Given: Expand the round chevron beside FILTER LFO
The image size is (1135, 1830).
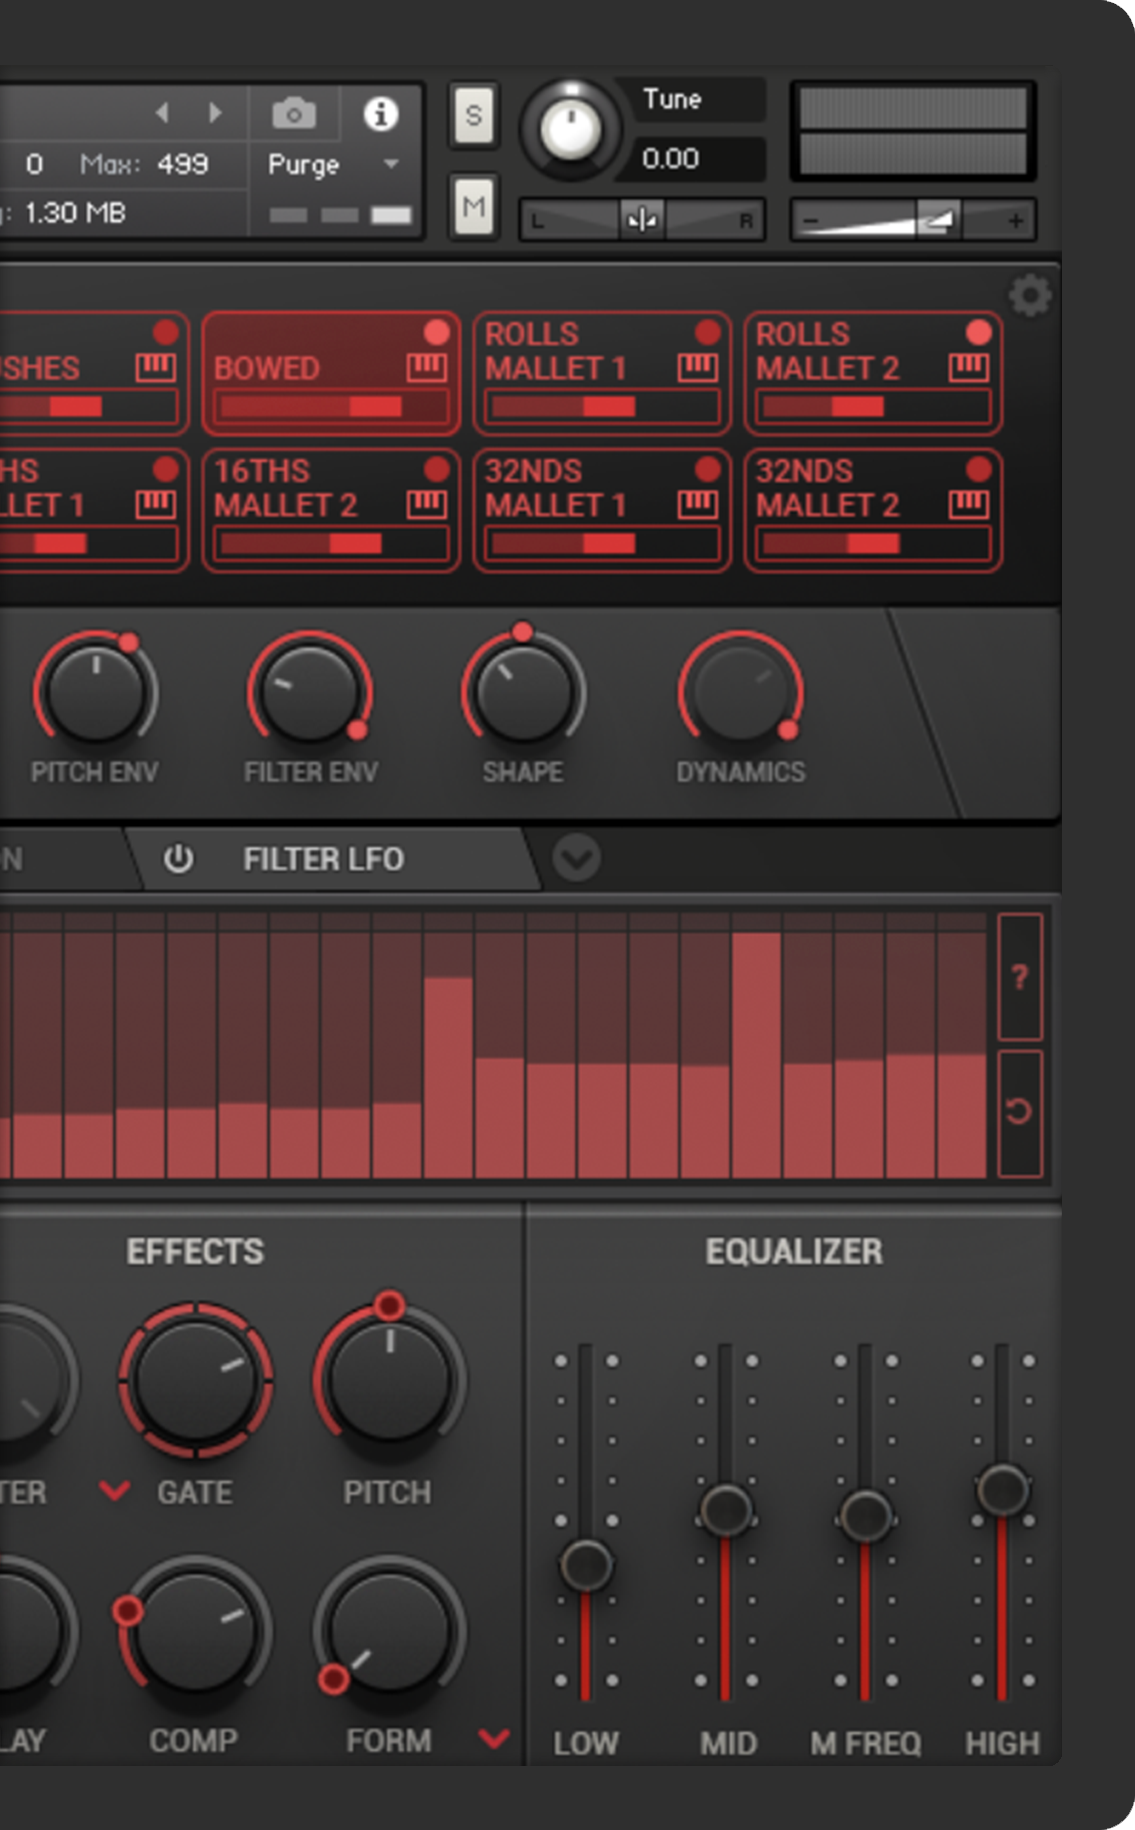Looking at the screenshot, I should tap(577, 858).
